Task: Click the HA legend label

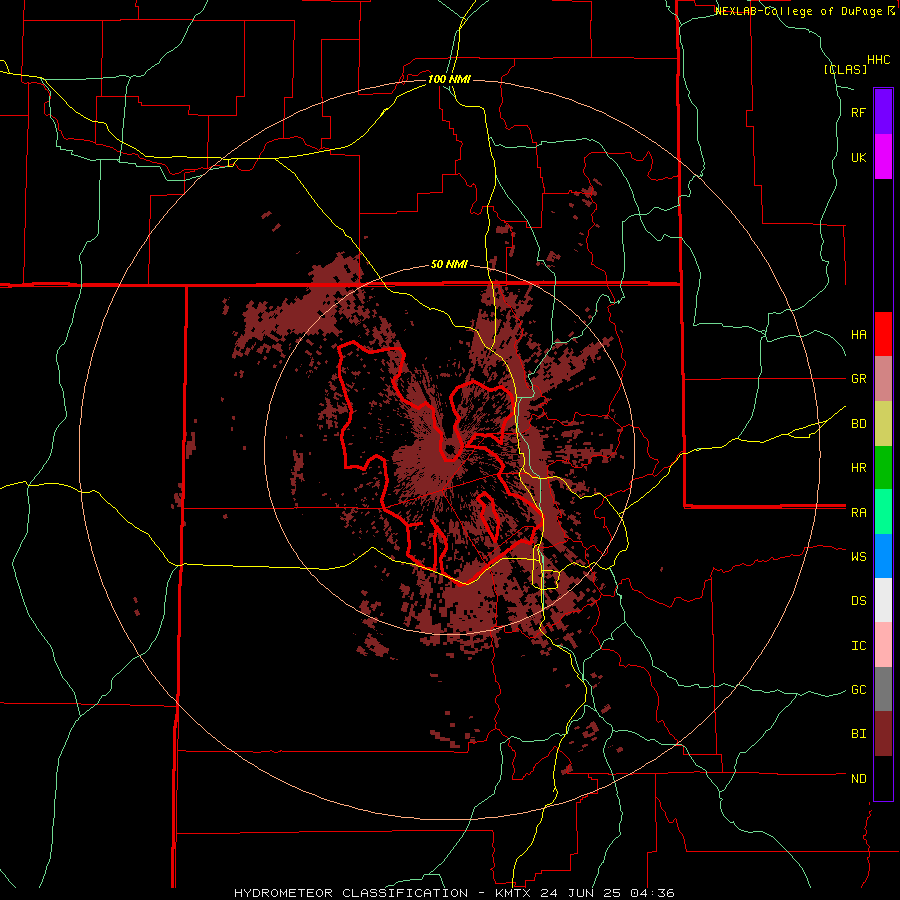Action: (x=859, y=335)
